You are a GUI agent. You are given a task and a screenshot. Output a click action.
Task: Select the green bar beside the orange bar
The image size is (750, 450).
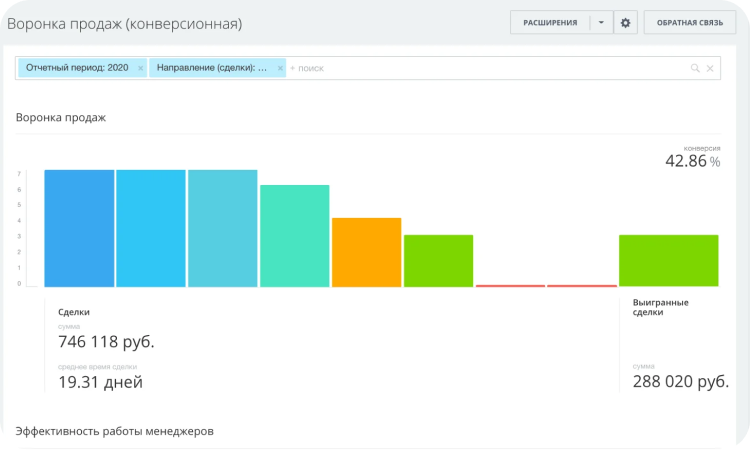pyautogui.click(x=439, y=261)
